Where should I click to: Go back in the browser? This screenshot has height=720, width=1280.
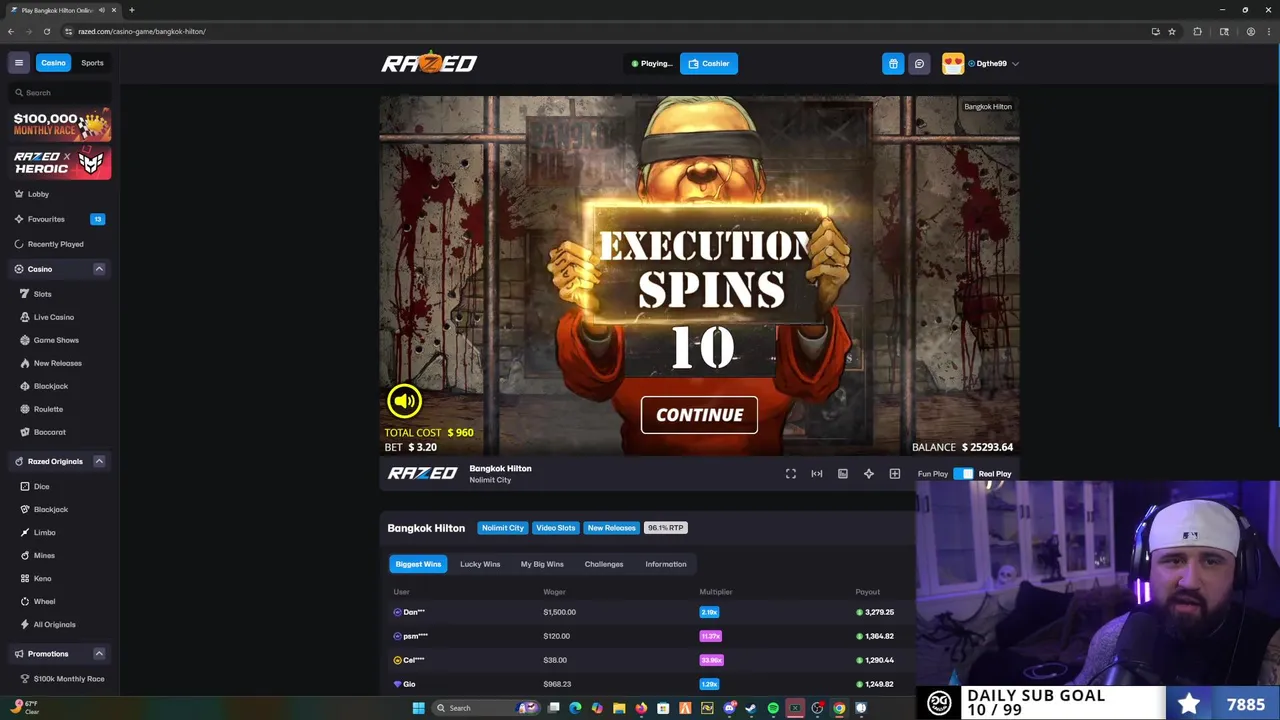tap(11, 31)
